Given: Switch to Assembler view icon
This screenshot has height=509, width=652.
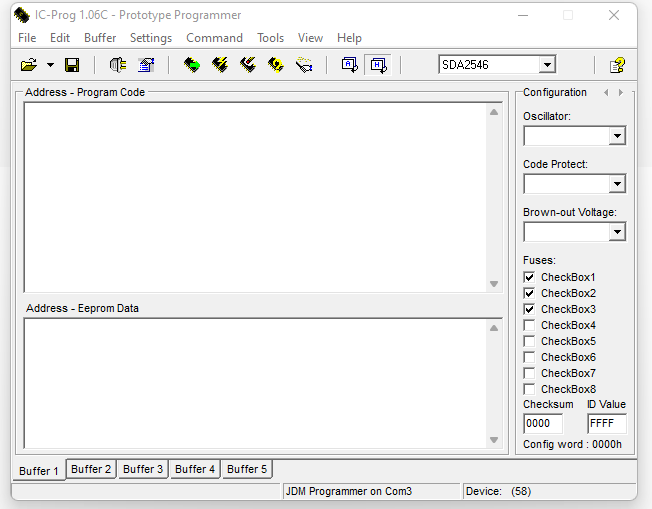Looking at the screenshot, I should [x=349, y=65].
